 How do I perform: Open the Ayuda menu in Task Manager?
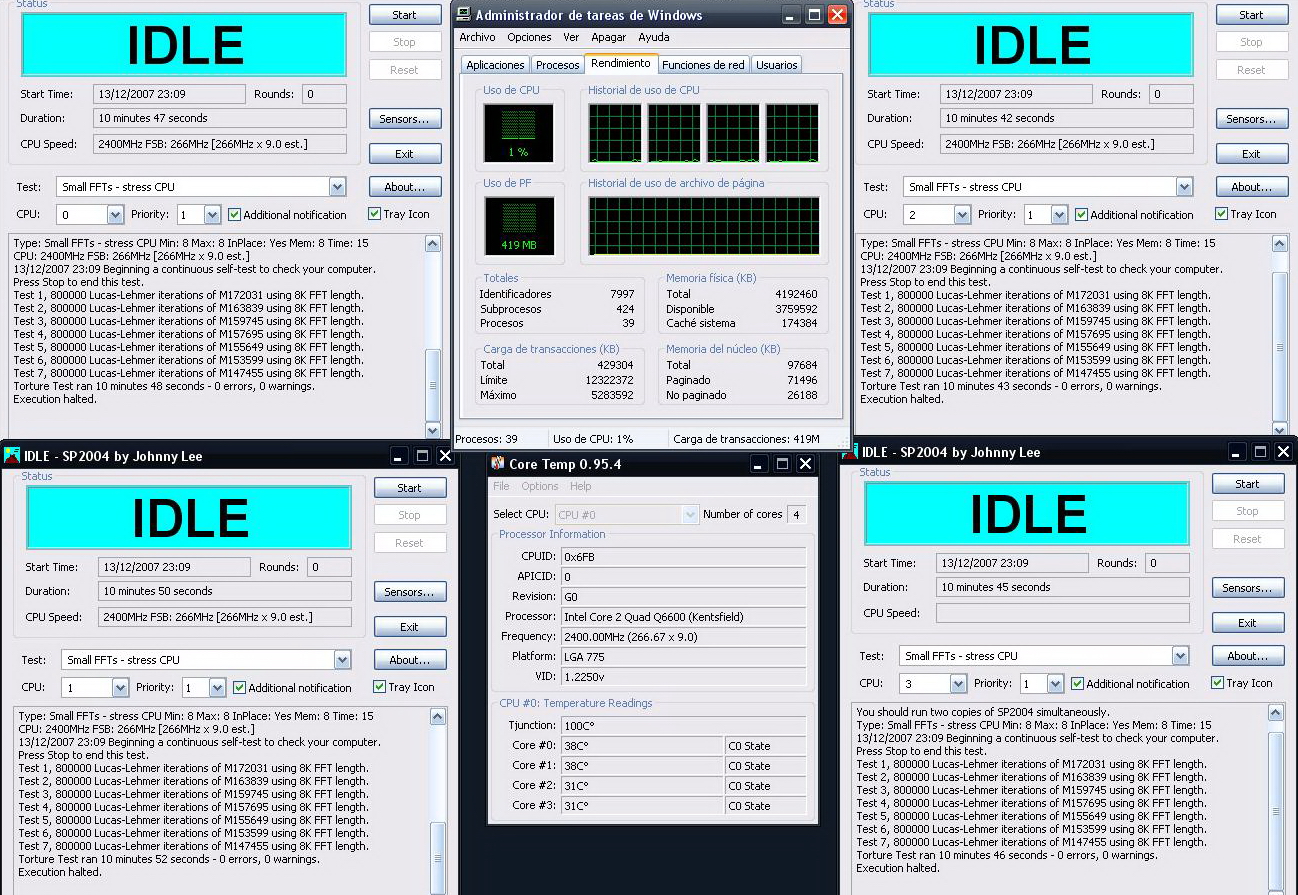[654, 37]
